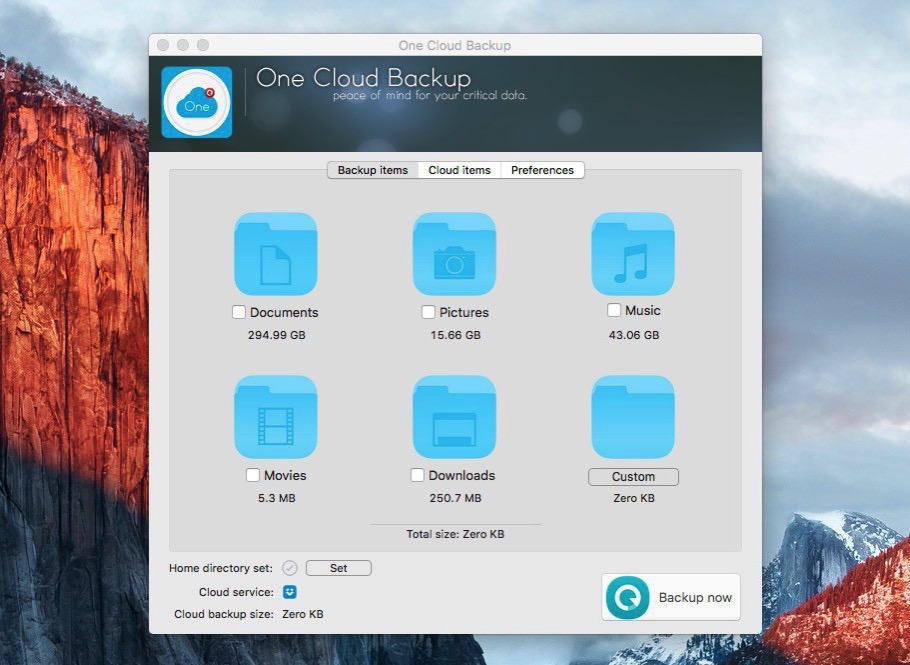Click the 43.06 GB Music size
This screenshot has width=910, height=665.
pyautogui.click(x=634, y=335)
